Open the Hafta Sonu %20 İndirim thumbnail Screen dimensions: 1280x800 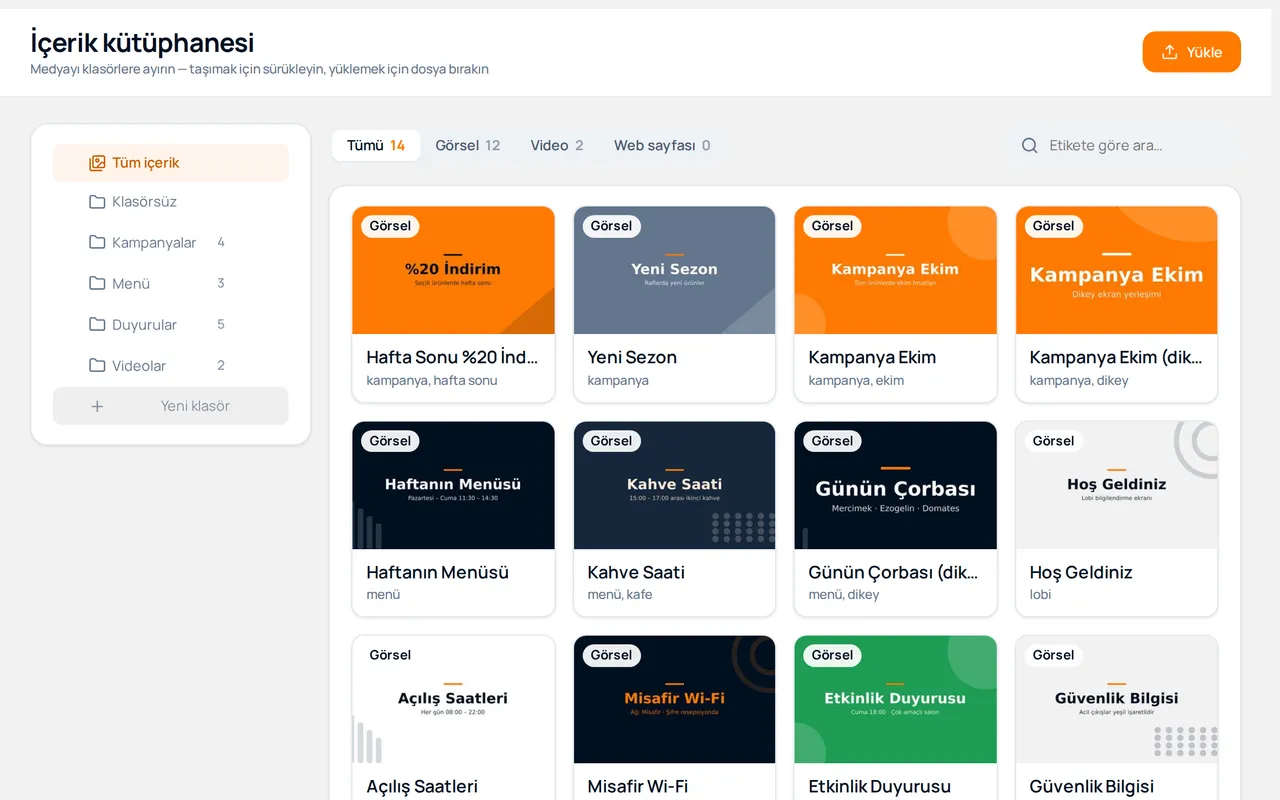coord(454,270)
